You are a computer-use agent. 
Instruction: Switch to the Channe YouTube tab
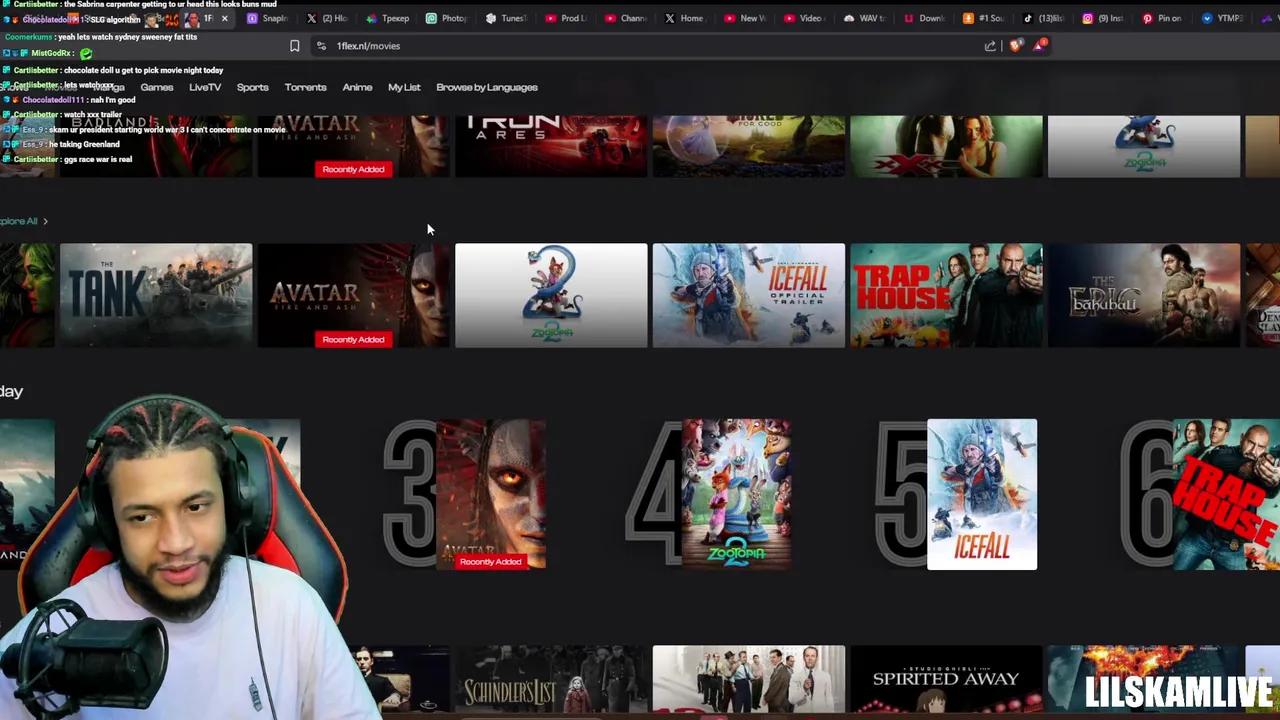pyautogui.click(x=626, y=18)
